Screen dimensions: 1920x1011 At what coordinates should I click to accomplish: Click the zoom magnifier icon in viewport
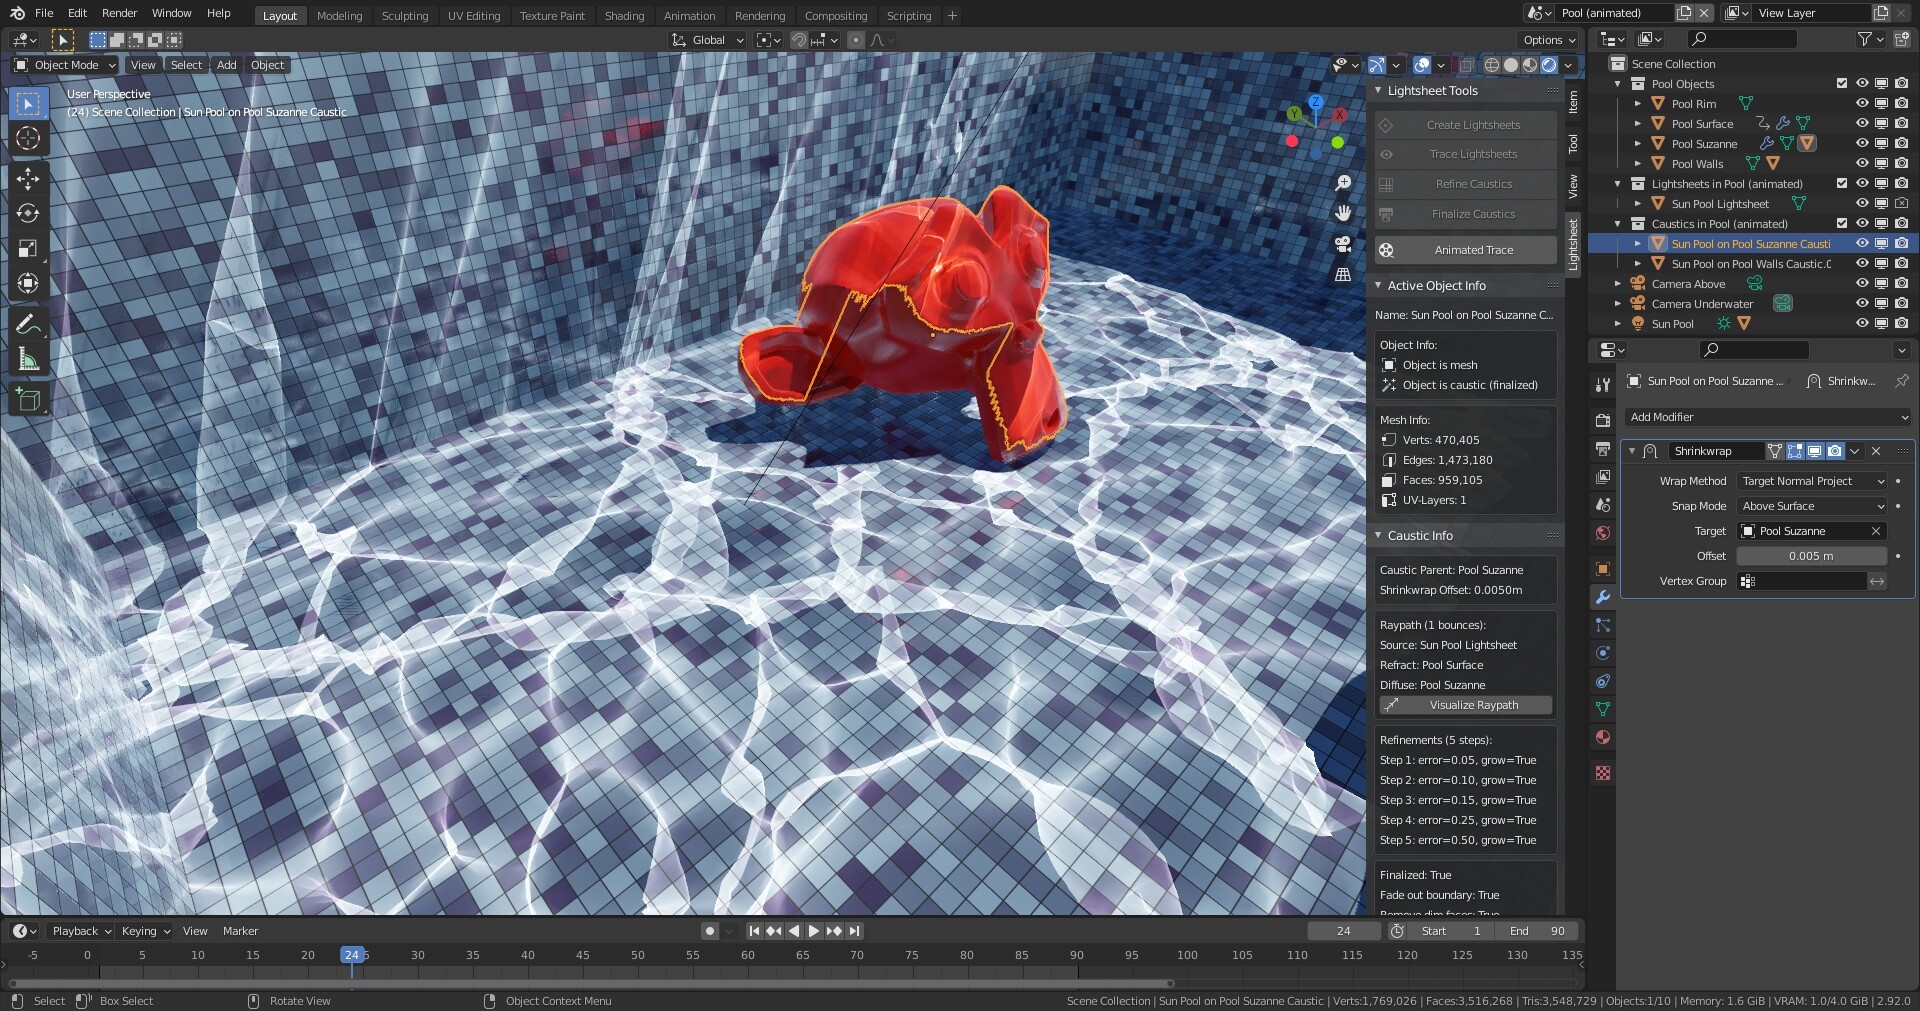[x=1343, y=183]
